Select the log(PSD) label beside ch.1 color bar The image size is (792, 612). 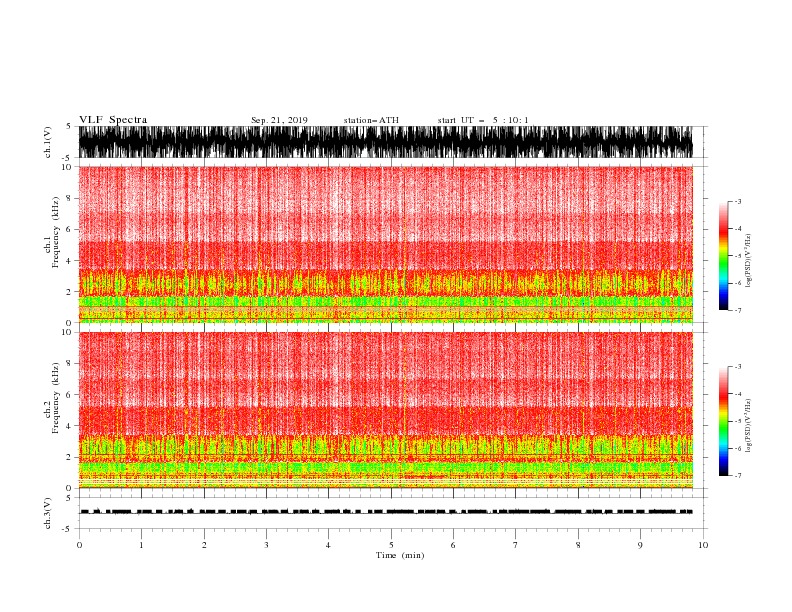(x=748, y=261)
